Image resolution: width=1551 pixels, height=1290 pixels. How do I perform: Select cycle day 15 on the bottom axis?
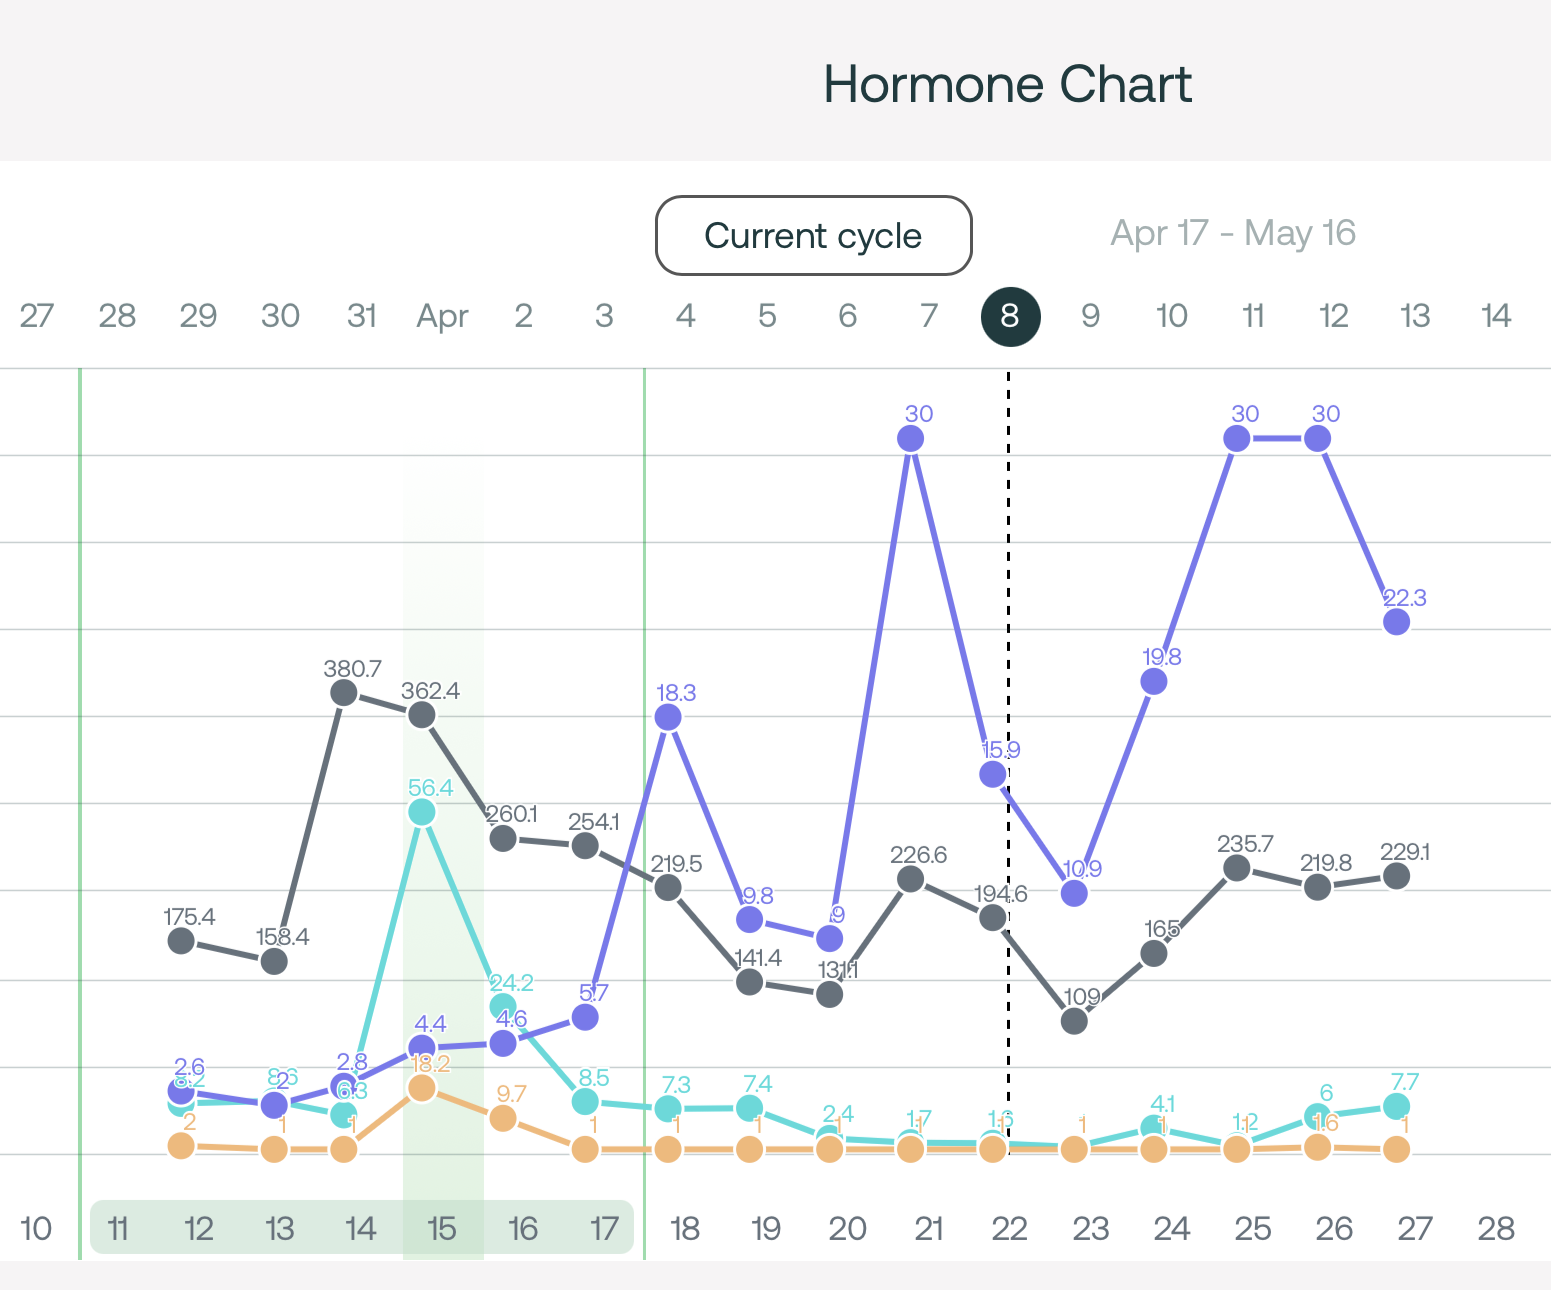[441, 1228]
